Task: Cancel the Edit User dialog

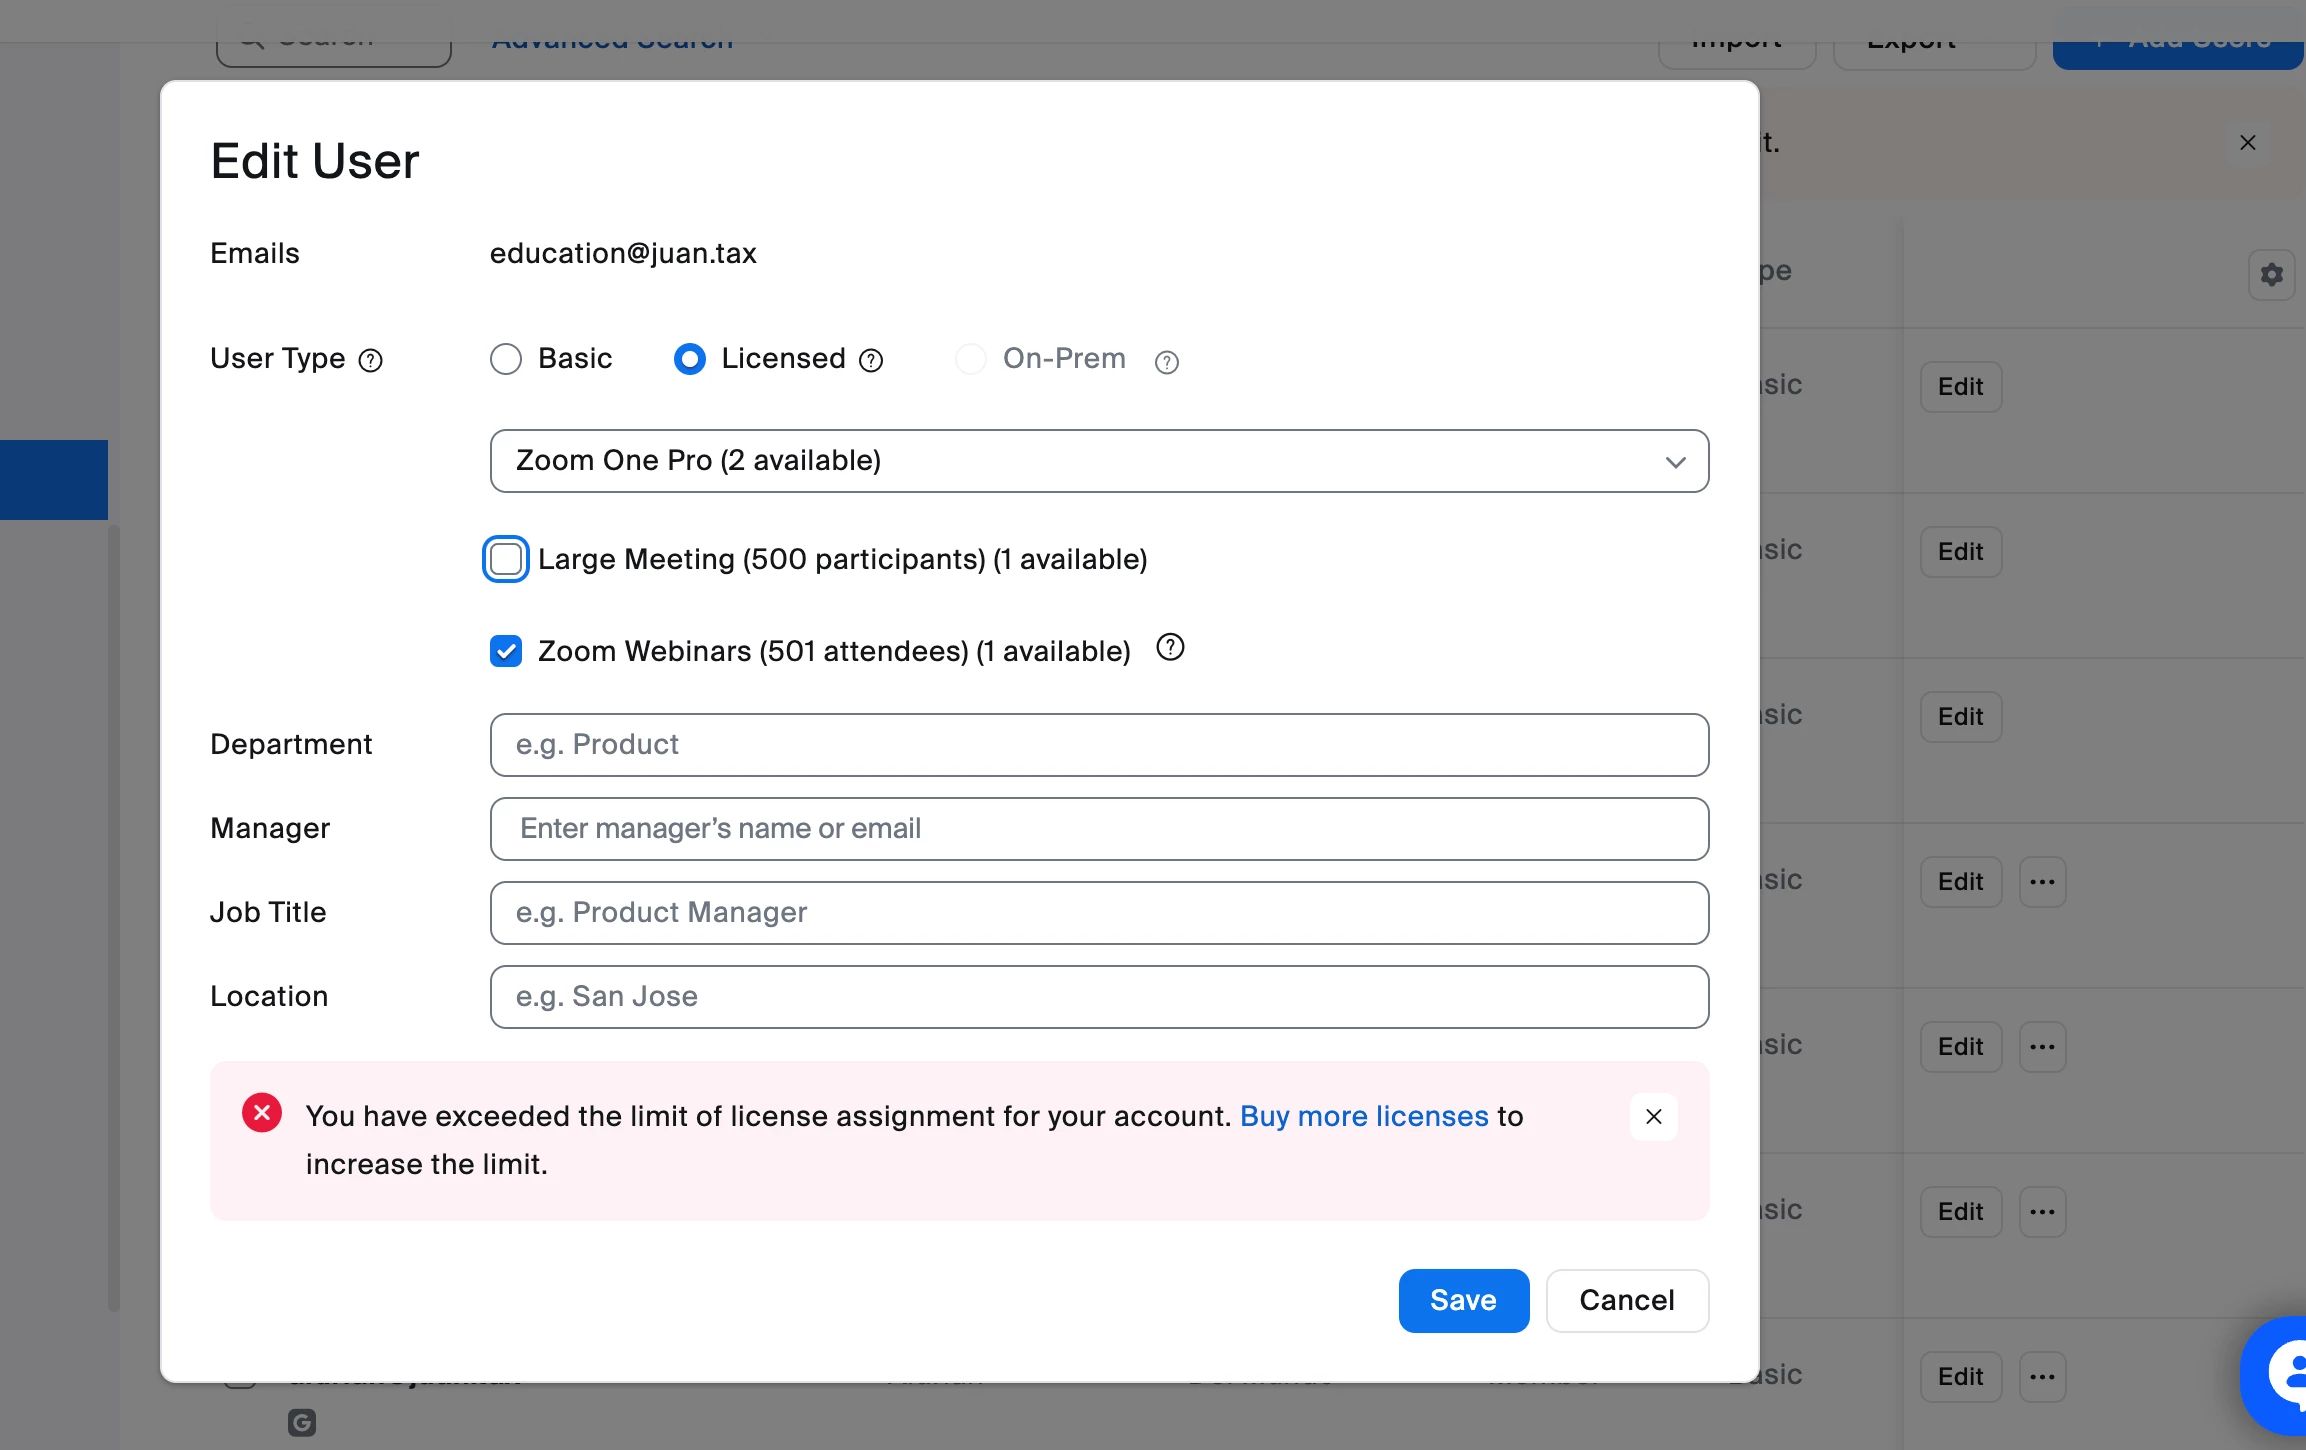Action: point(1627,1300)
